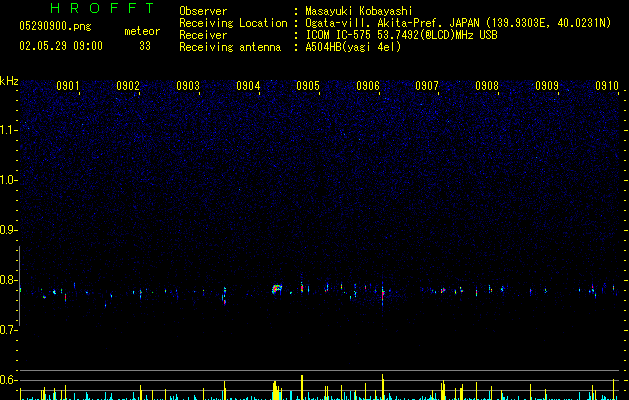Click the 1.0 kHz frequency label
Viewport: 629px width, 400px height.
(9, 180)
